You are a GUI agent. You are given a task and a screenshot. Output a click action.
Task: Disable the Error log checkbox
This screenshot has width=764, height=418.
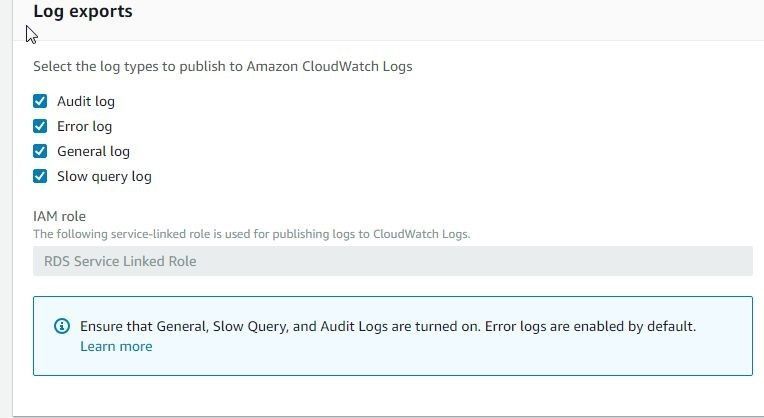pyautogui.click(x=40, y=126)
